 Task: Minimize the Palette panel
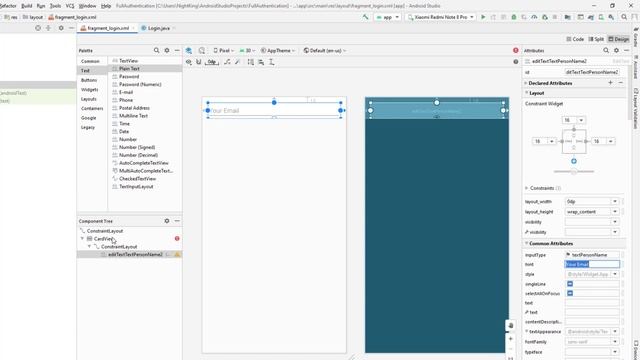(177, 50)
